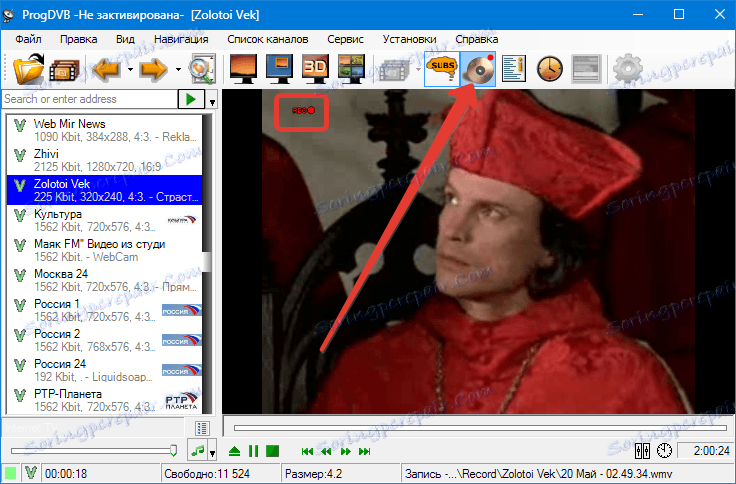The image size is (736, 484).
Task: Toggle subtitles with the SUBS icon
Action: (442, 69)
